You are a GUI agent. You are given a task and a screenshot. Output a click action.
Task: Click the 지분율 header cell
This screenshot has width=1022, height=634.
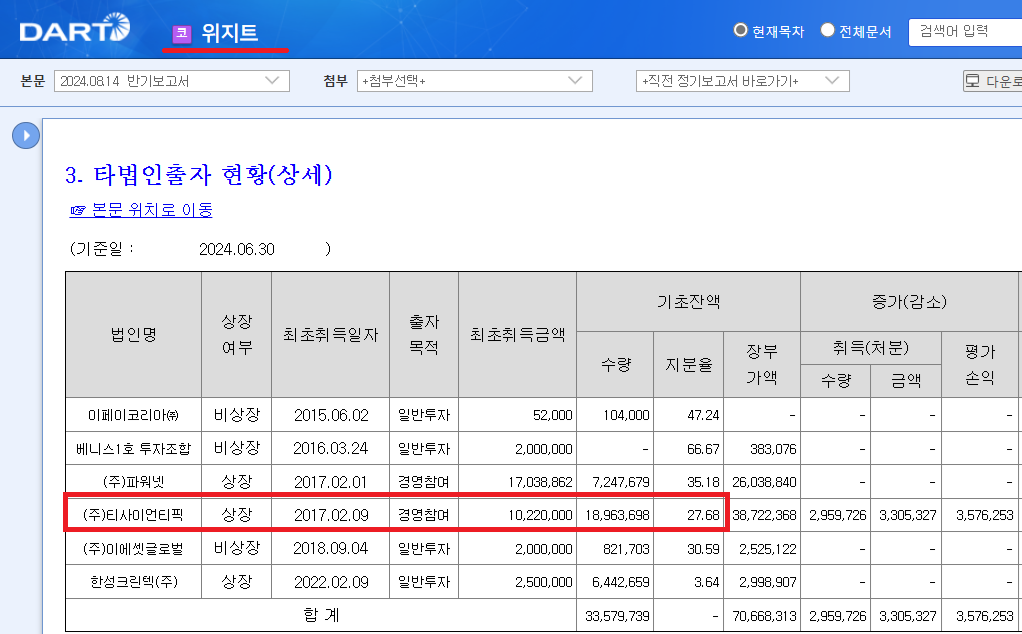click(x=688, y=364)
